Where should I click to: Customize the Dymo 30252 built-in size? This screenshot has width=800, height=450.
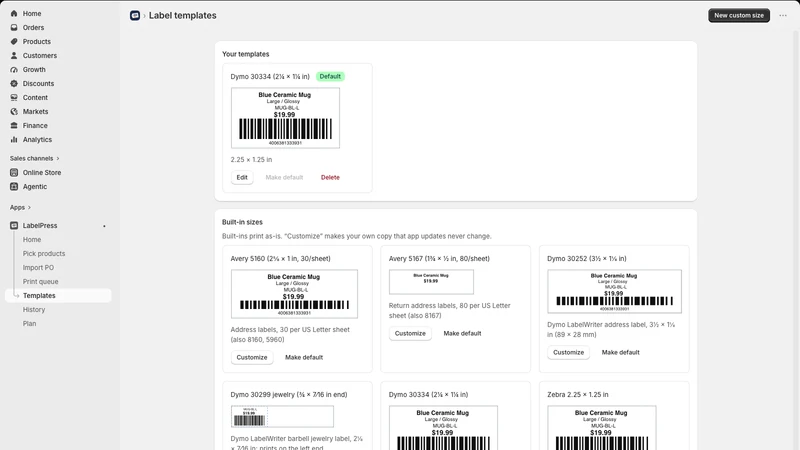coord(568,352)
